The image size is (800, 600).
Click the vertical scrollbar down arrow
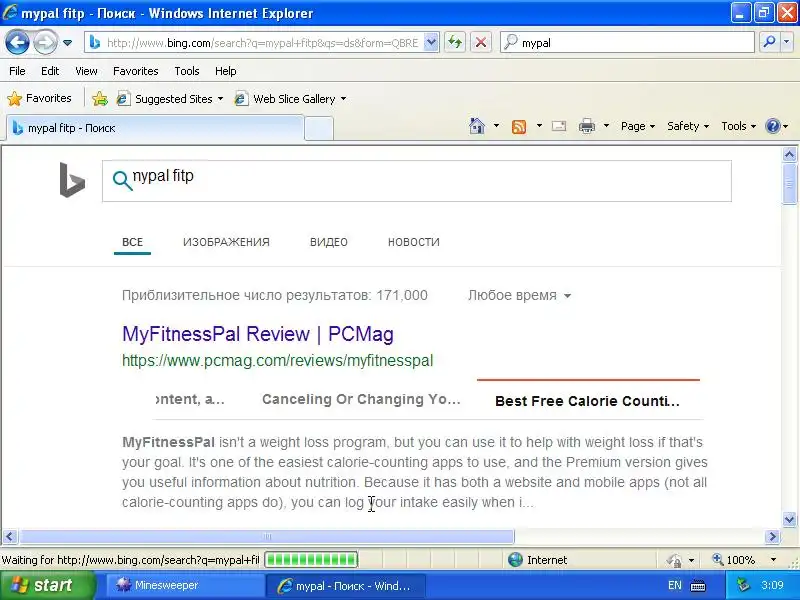pos(789,519)
